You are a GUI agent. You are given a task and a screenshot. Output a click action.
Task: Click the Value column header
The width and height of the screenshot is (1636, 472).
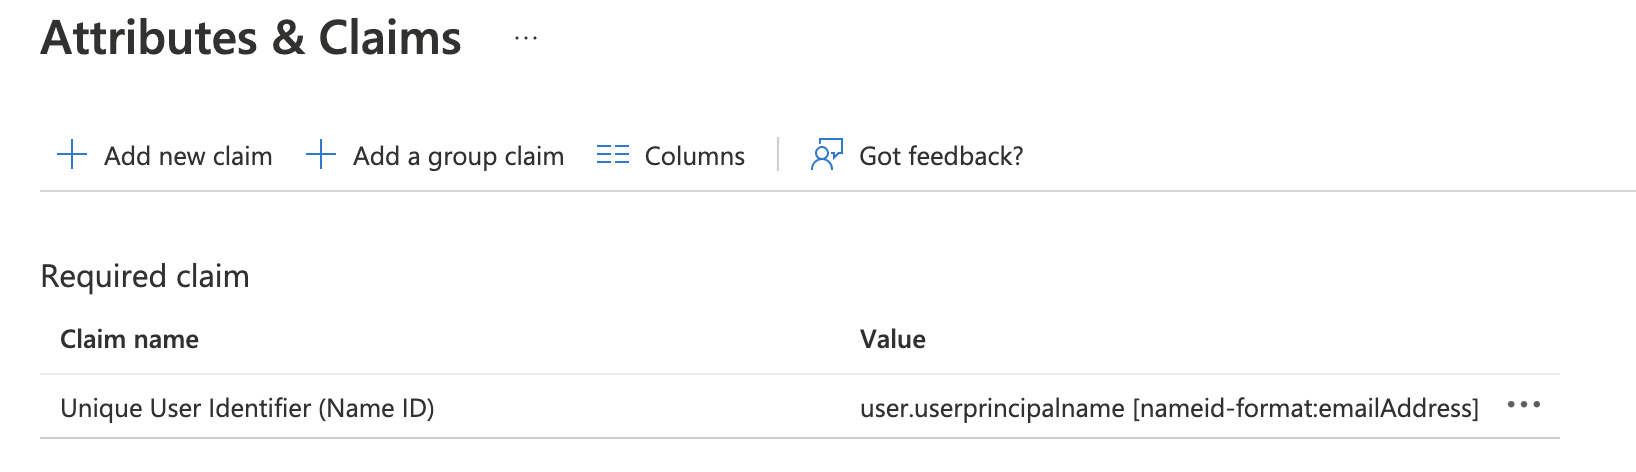(892, 339)
